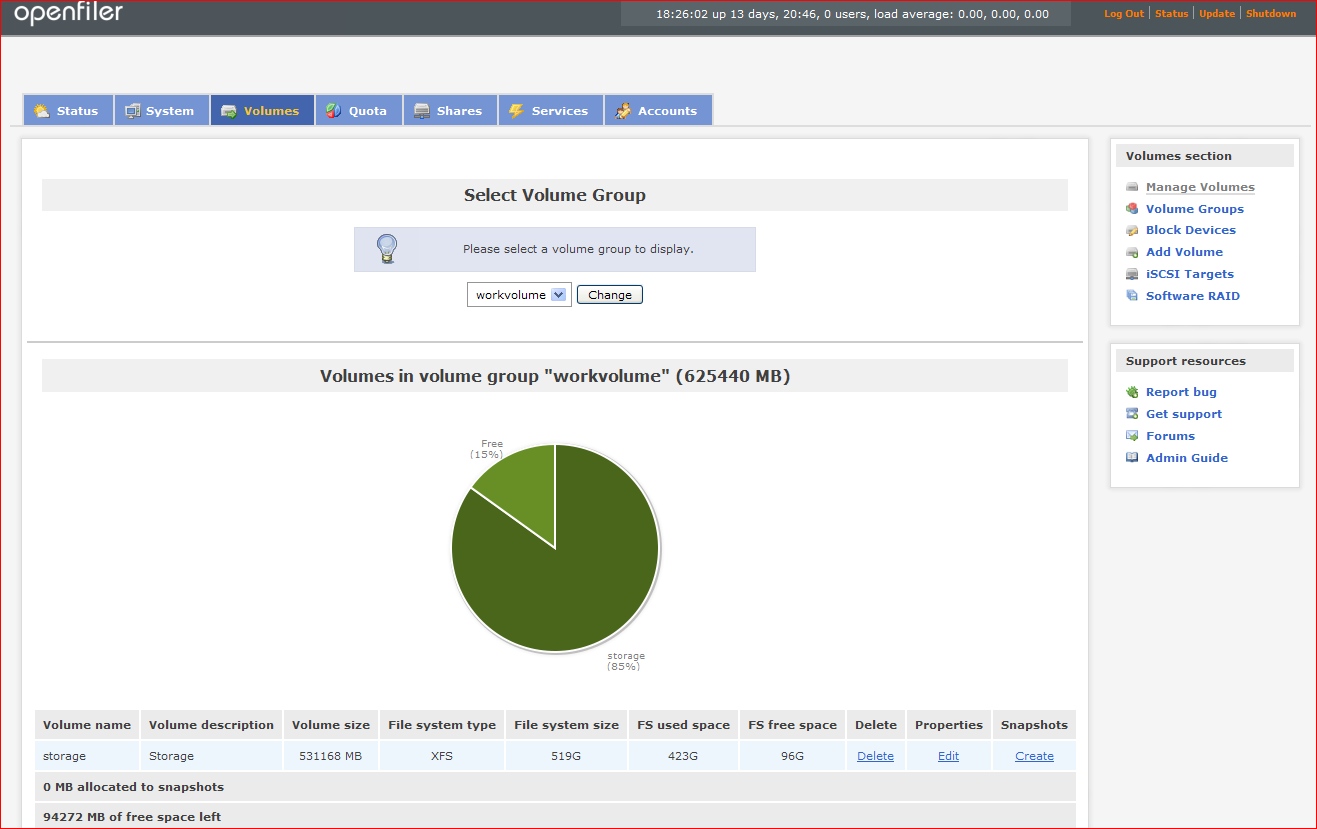Click the iSCSI Targets sidebar icon
The height and width of the screenshot is (829, 1317).
pos(1132,274)
